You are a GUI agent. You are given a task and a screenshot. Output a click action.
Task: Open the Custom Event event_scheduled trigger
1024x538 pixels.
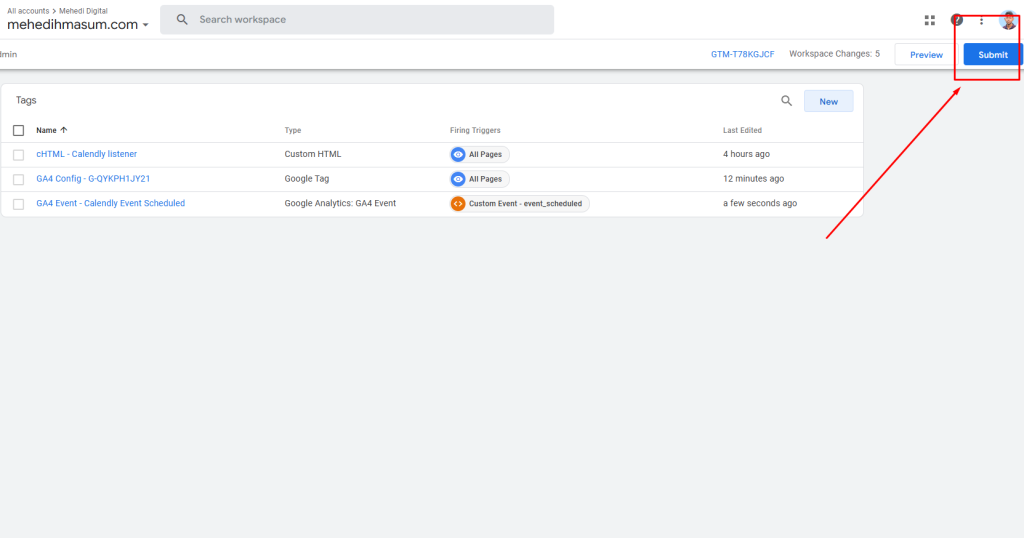[x=520, y=204]
